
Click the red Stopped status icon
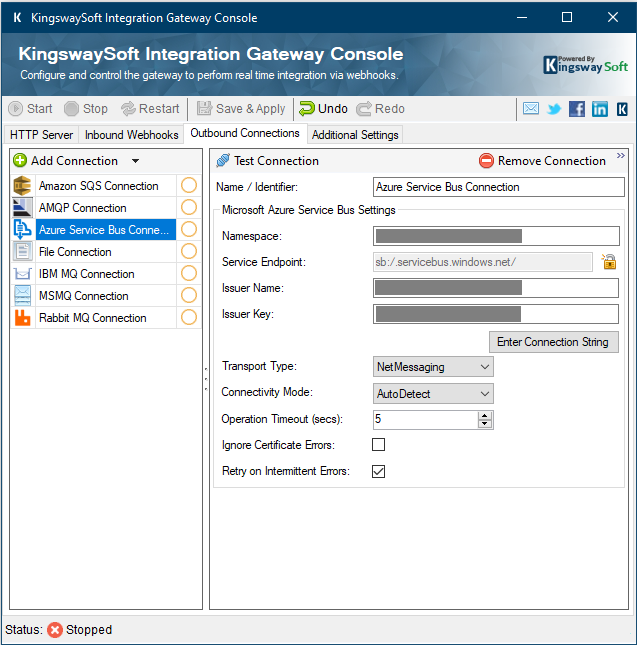pyautogui.click(x=55, y=629)
